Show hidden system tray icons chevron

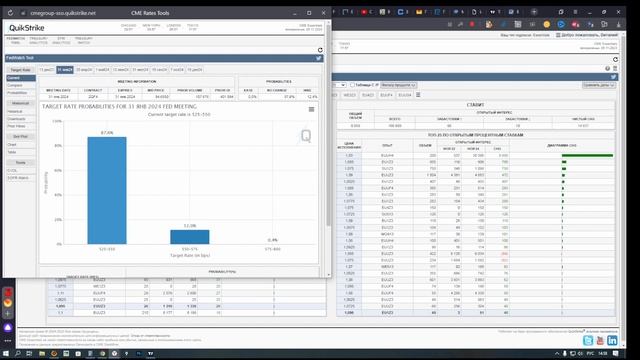557,353
